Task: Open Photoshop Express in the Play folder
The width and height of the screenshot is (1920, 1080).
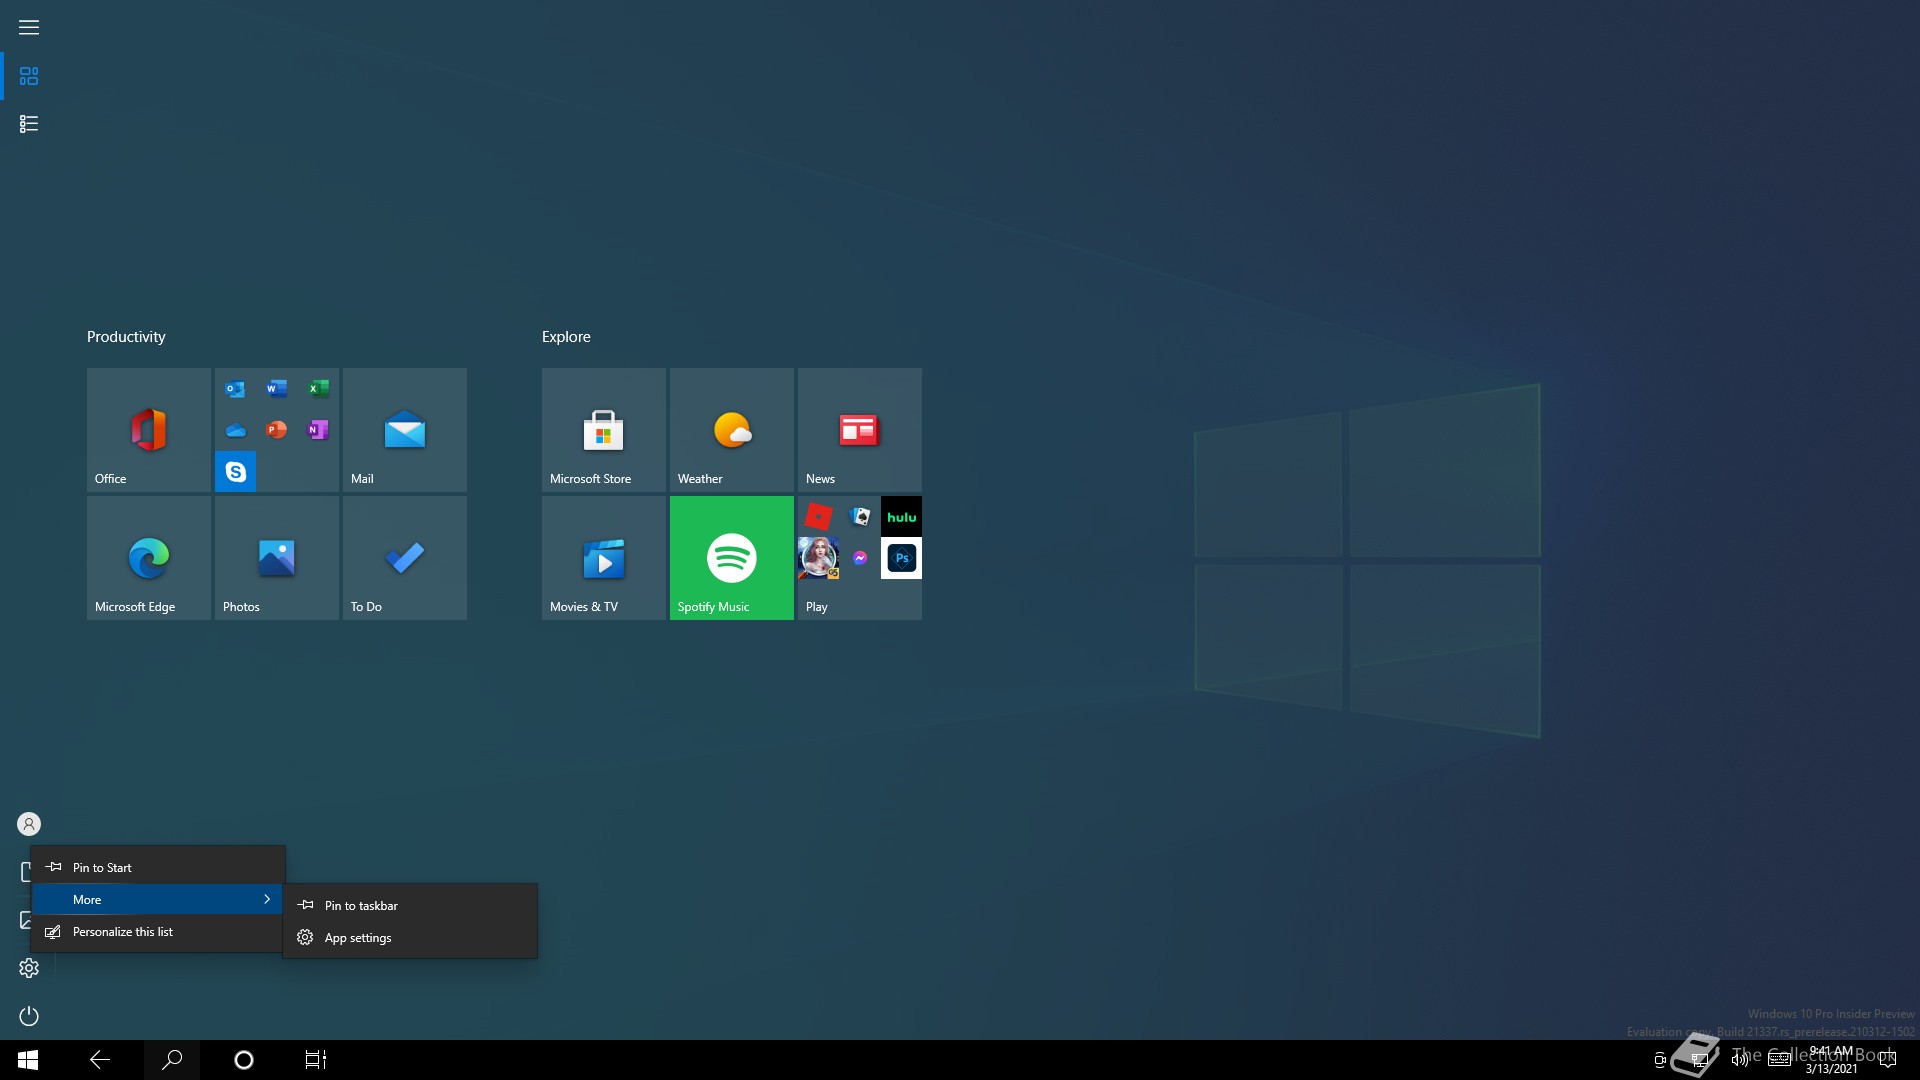Action: [901, 558]
